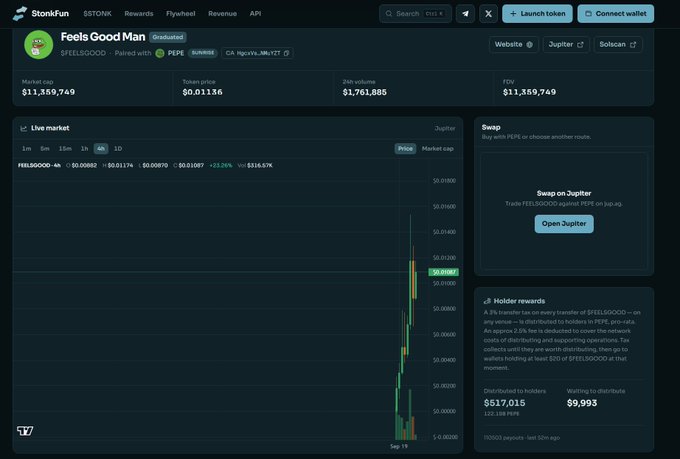Select the 15m chart interval
Image resolution: width=680 pixels, height=459 pixels.
point(65,149)
